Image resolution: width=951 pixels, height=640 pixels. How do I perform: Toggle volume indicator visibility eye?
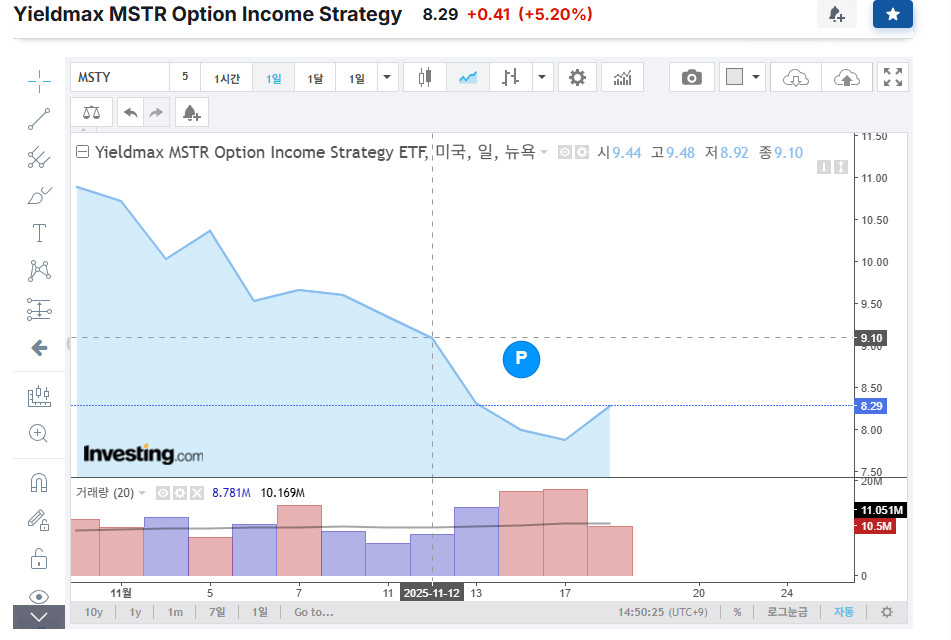tap(163, 493)
